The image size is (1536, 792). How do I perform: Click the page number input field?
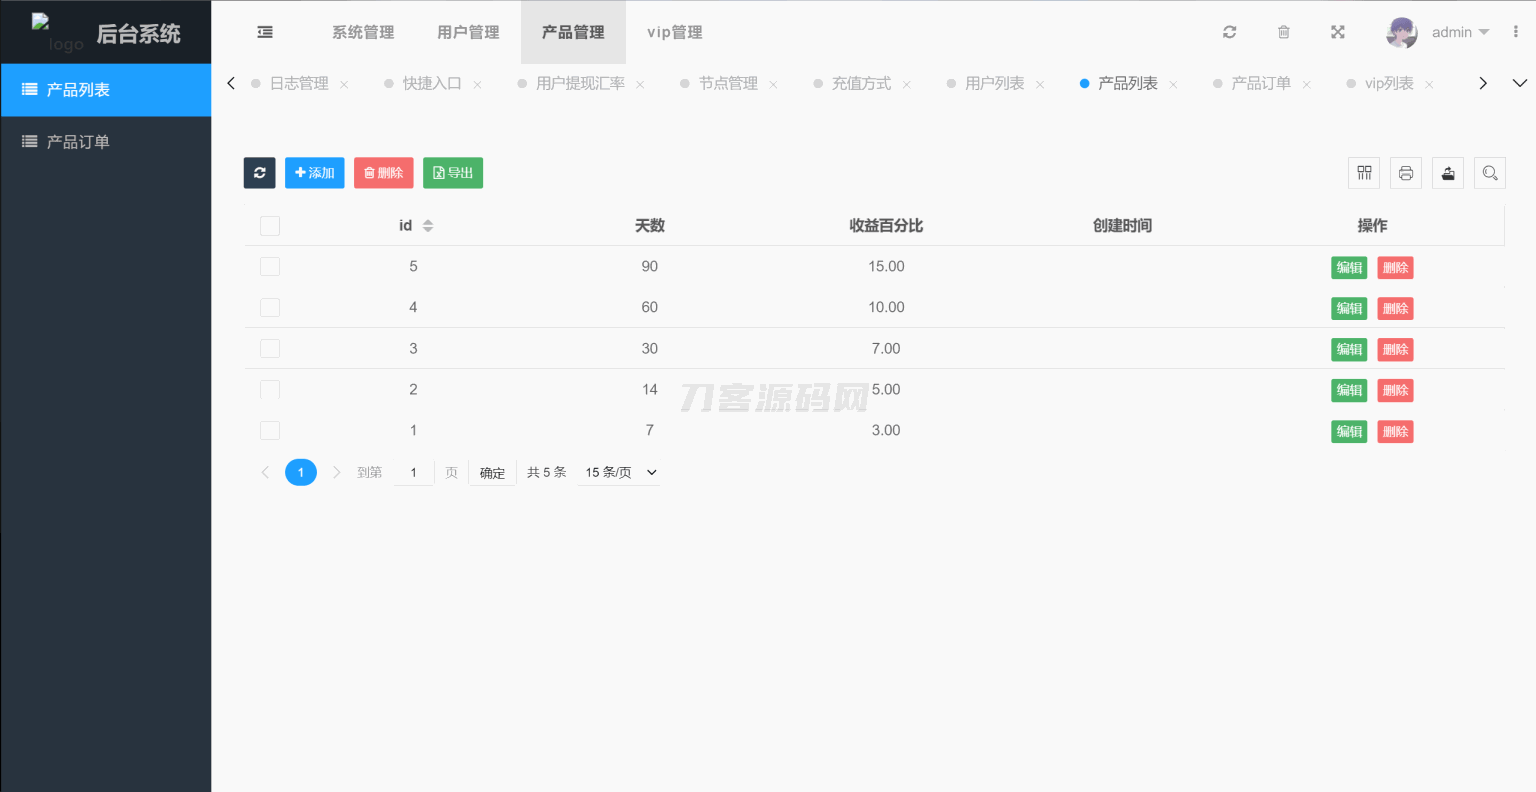[x=413, y=473]
